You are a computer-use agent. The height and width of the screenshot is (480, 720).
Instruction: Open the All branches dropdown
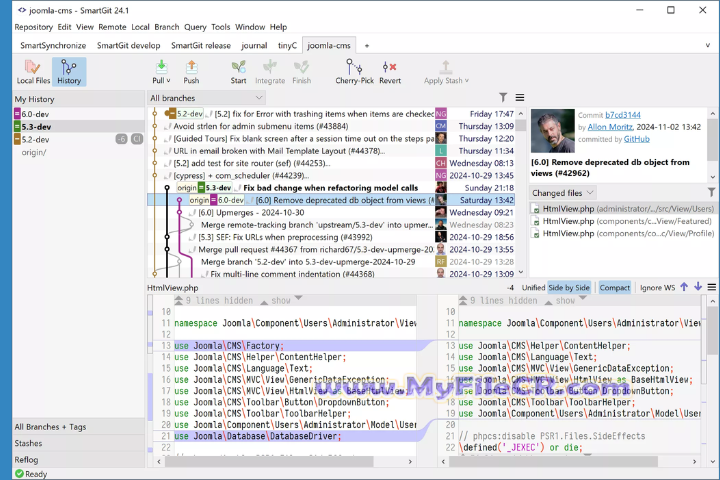pos(207,98)
